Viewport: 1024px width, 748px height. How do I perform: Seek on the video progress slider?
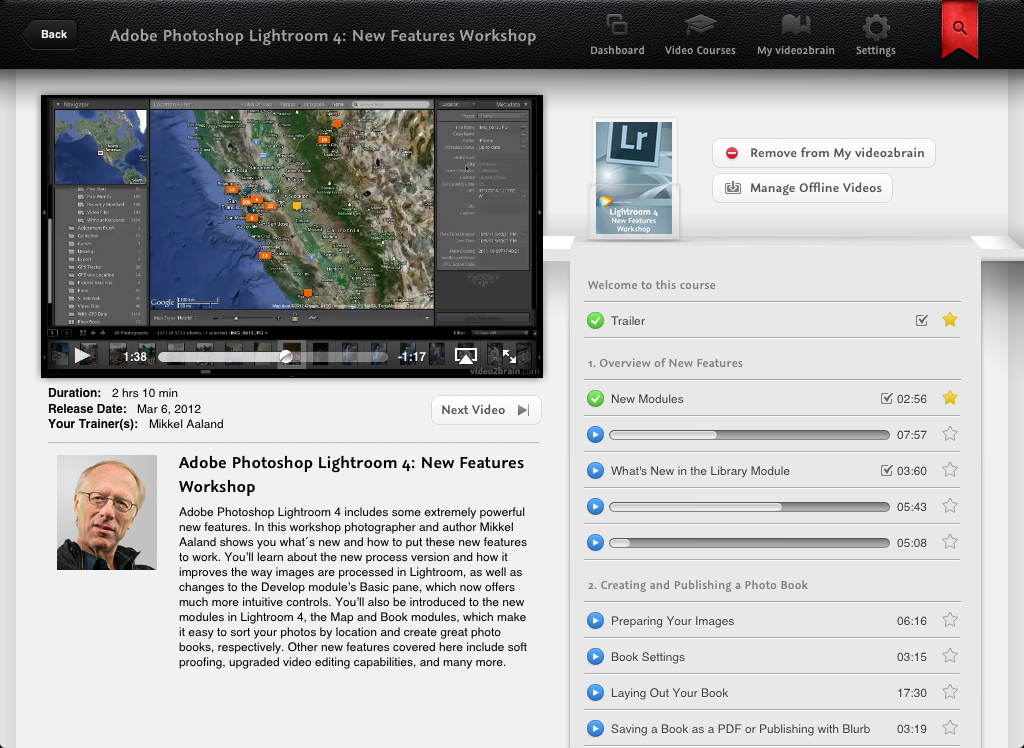point(273,357)
